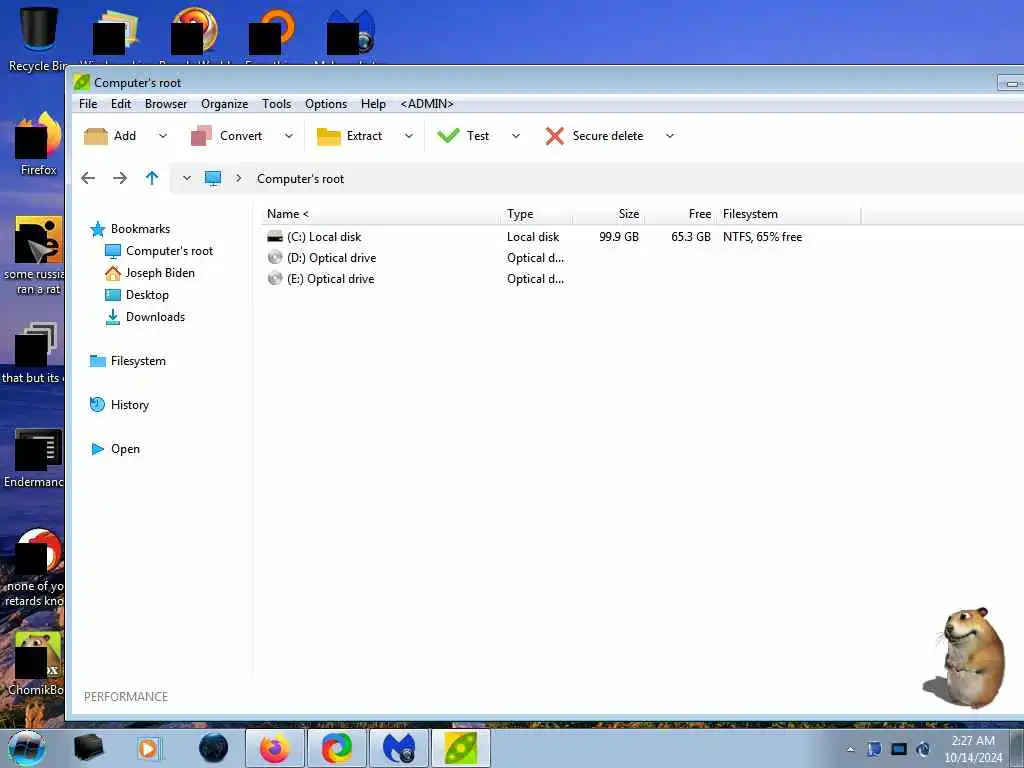Open Malwarebytes from the taskbar
Screen dimensions: 1024x768
pos(399,748)
